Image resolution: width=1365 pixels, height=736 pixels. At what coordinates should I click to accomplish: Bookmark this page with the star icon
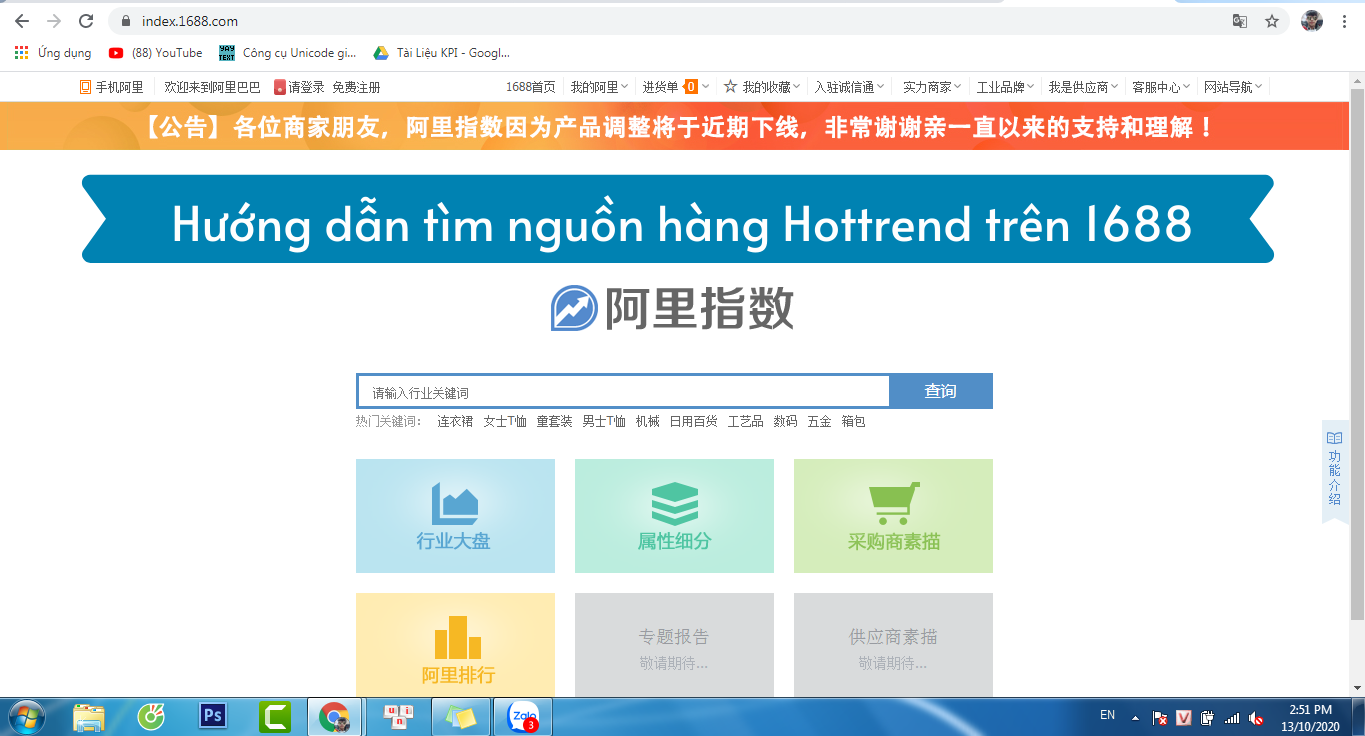pyautogui.click(x=1272, y=21)
